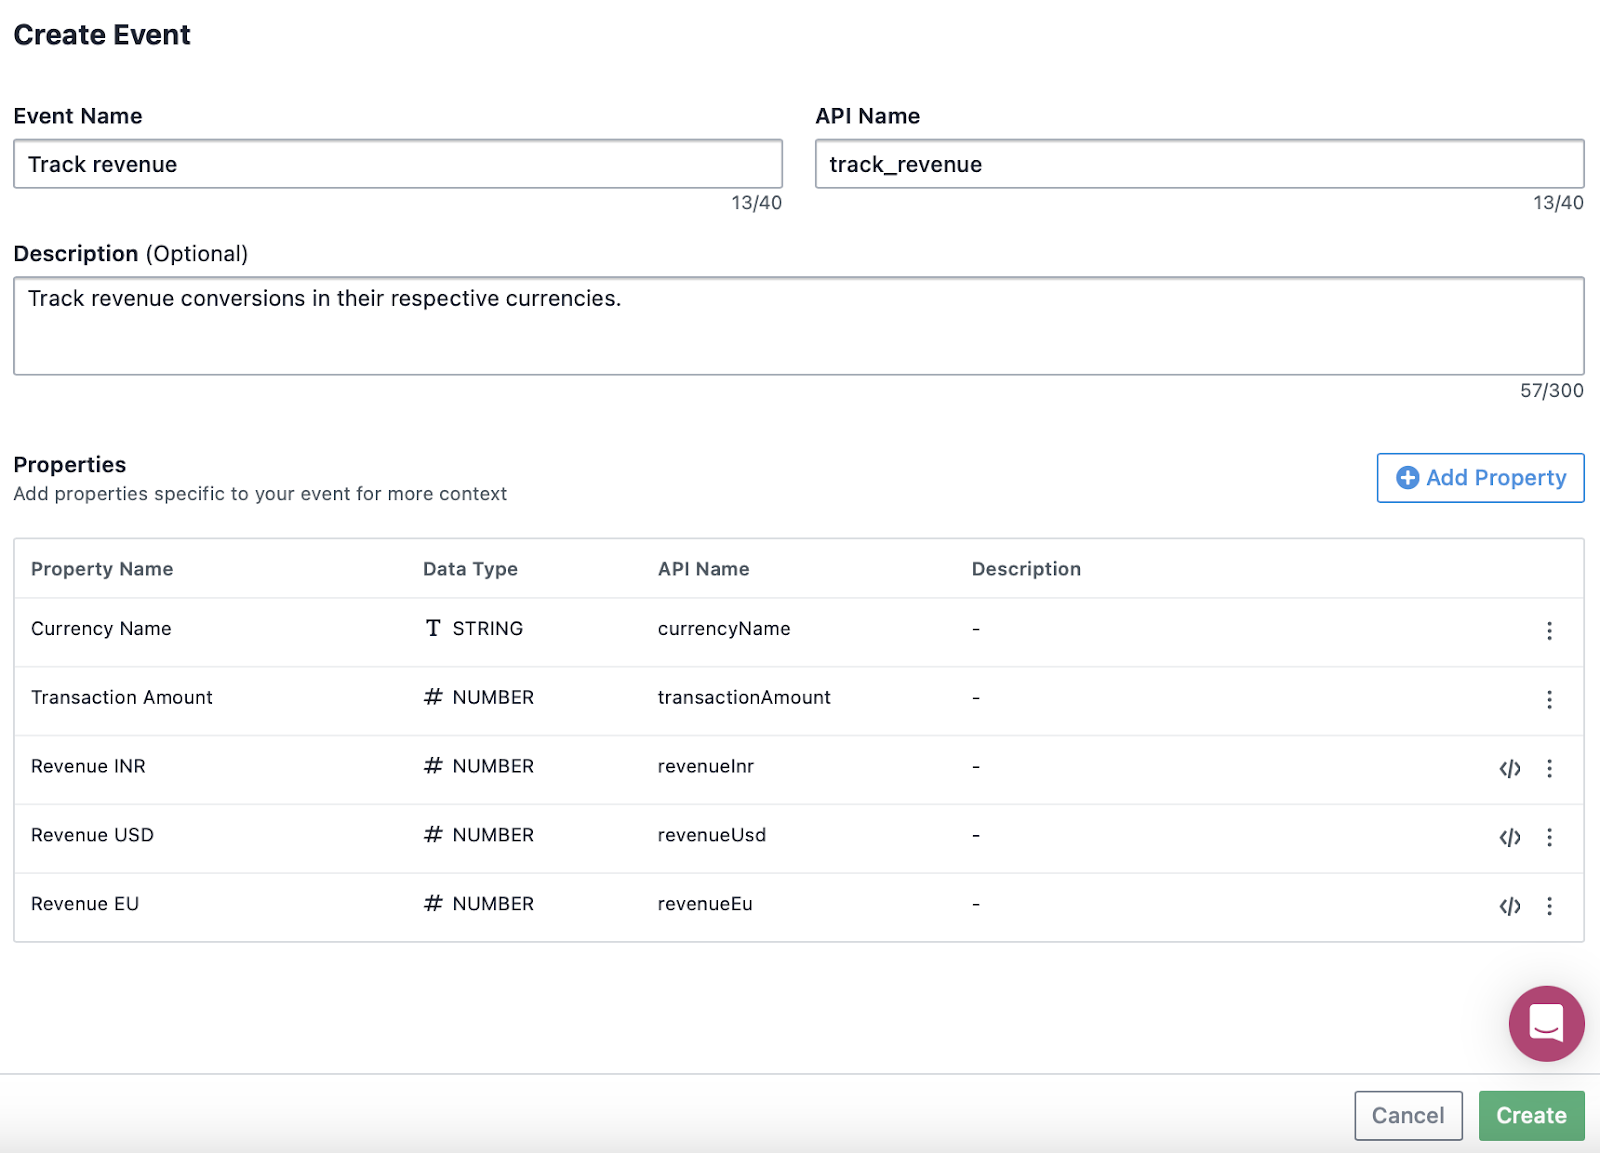Click the API Name column header
The image size is (1600, 1153).
point(703,569)
